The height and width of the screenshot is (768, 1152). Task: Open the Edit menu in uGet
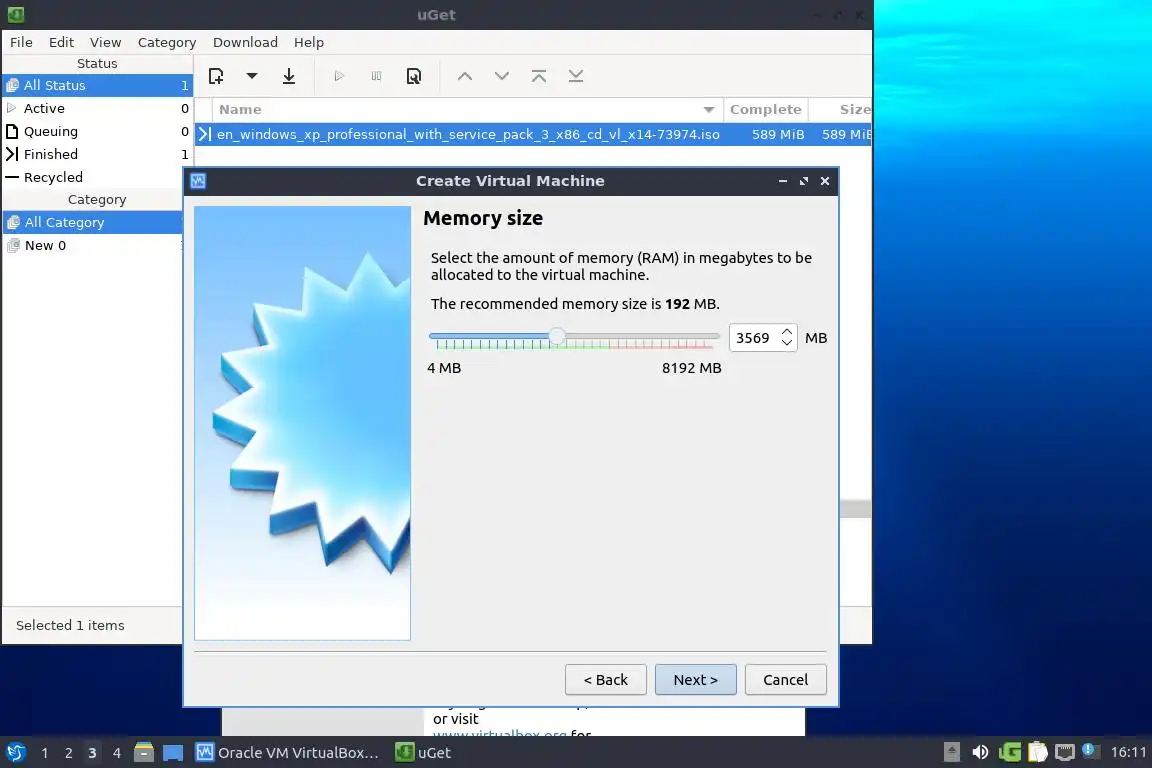tap(61, 42)
